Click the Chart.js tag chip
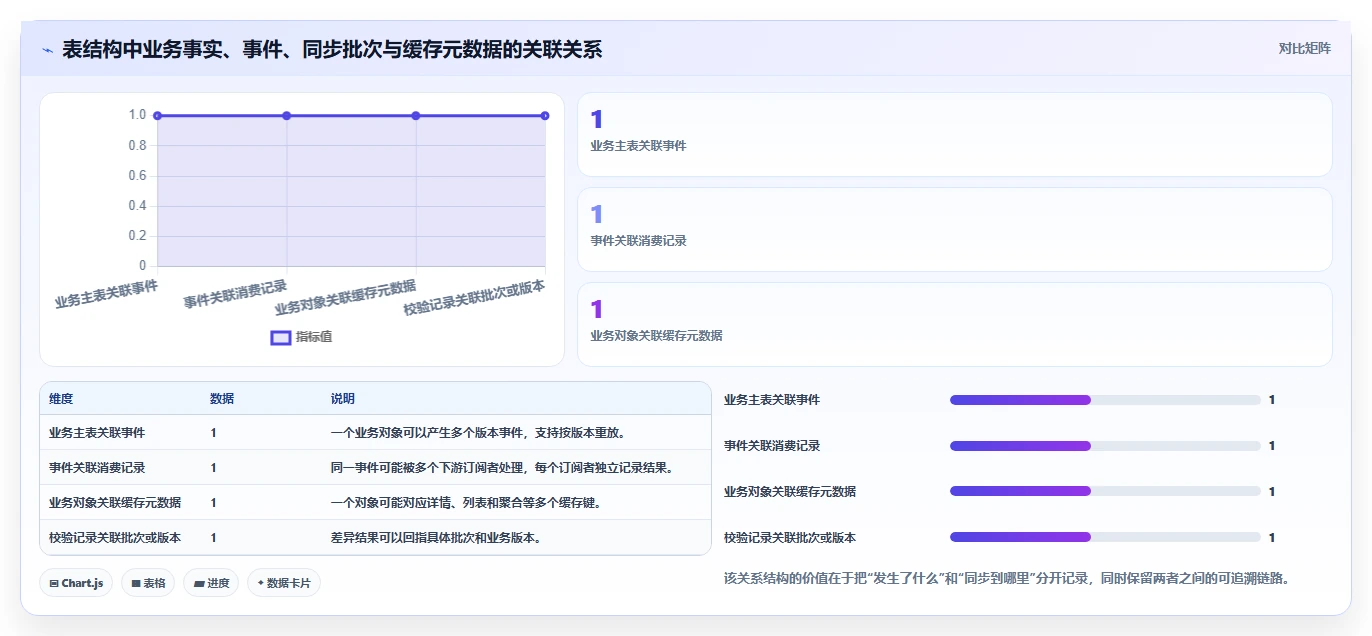The image size is (1372, 636). 76,583
